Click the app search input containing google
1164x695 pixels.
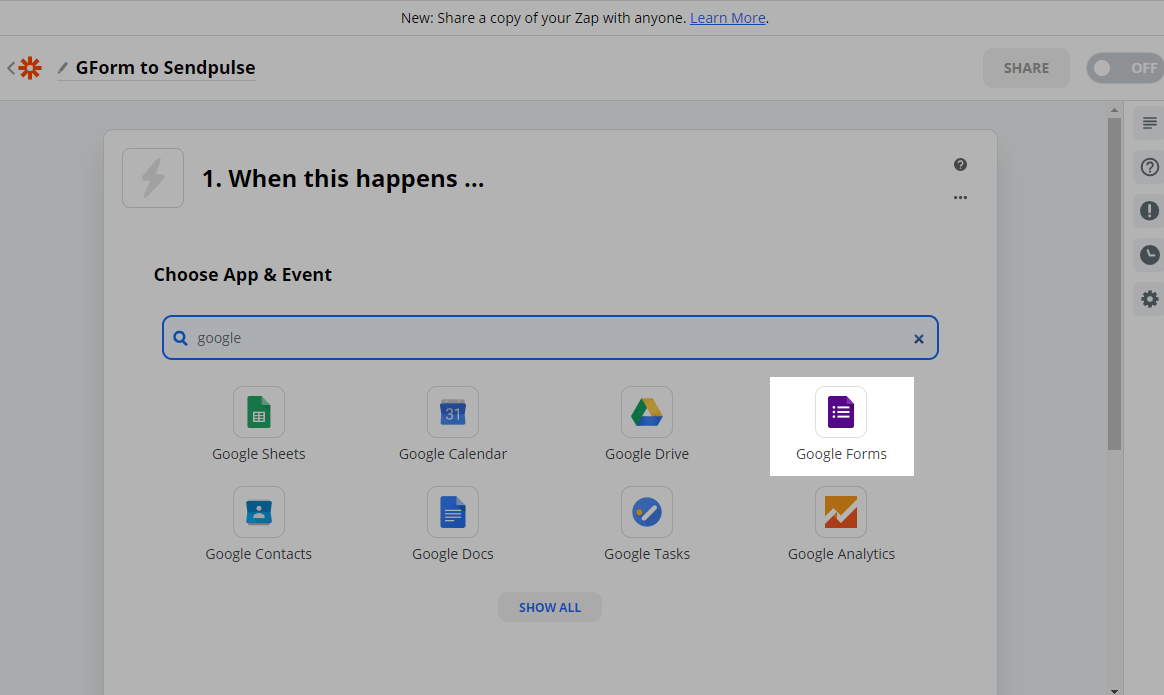(x=540, y=338)
